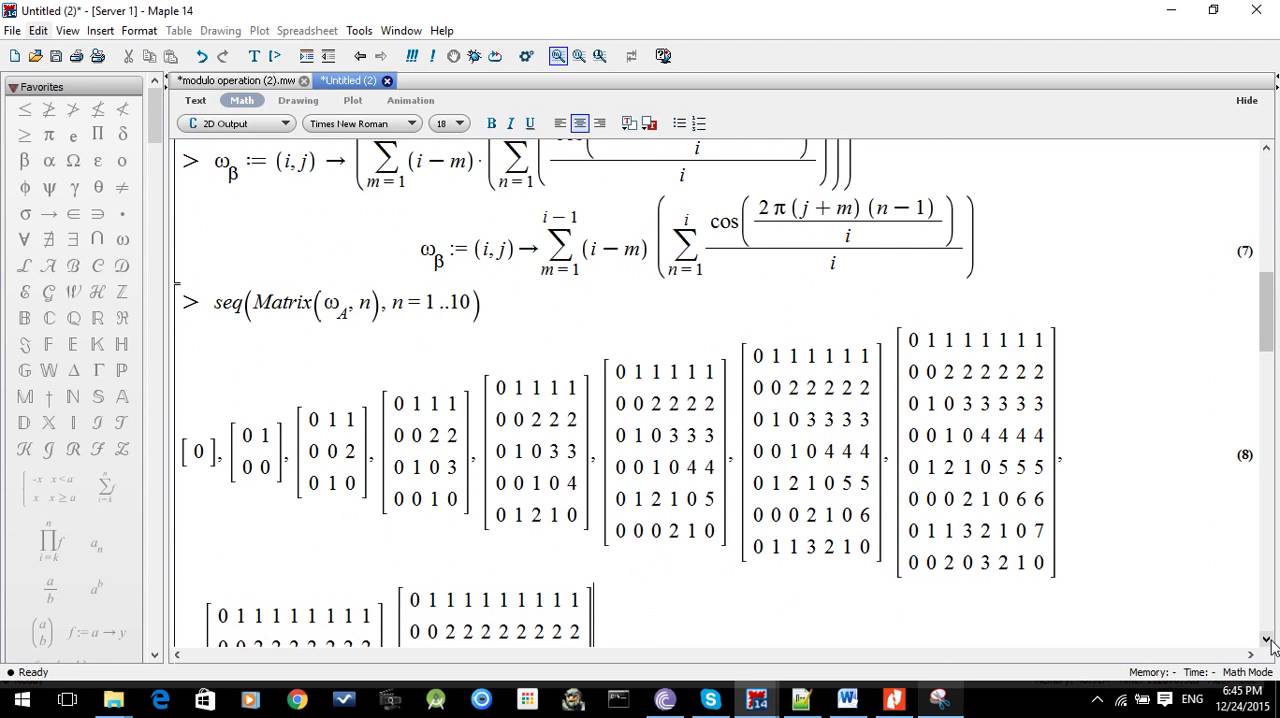Hide the context toolbar with the Hide button

(1247, 100)
